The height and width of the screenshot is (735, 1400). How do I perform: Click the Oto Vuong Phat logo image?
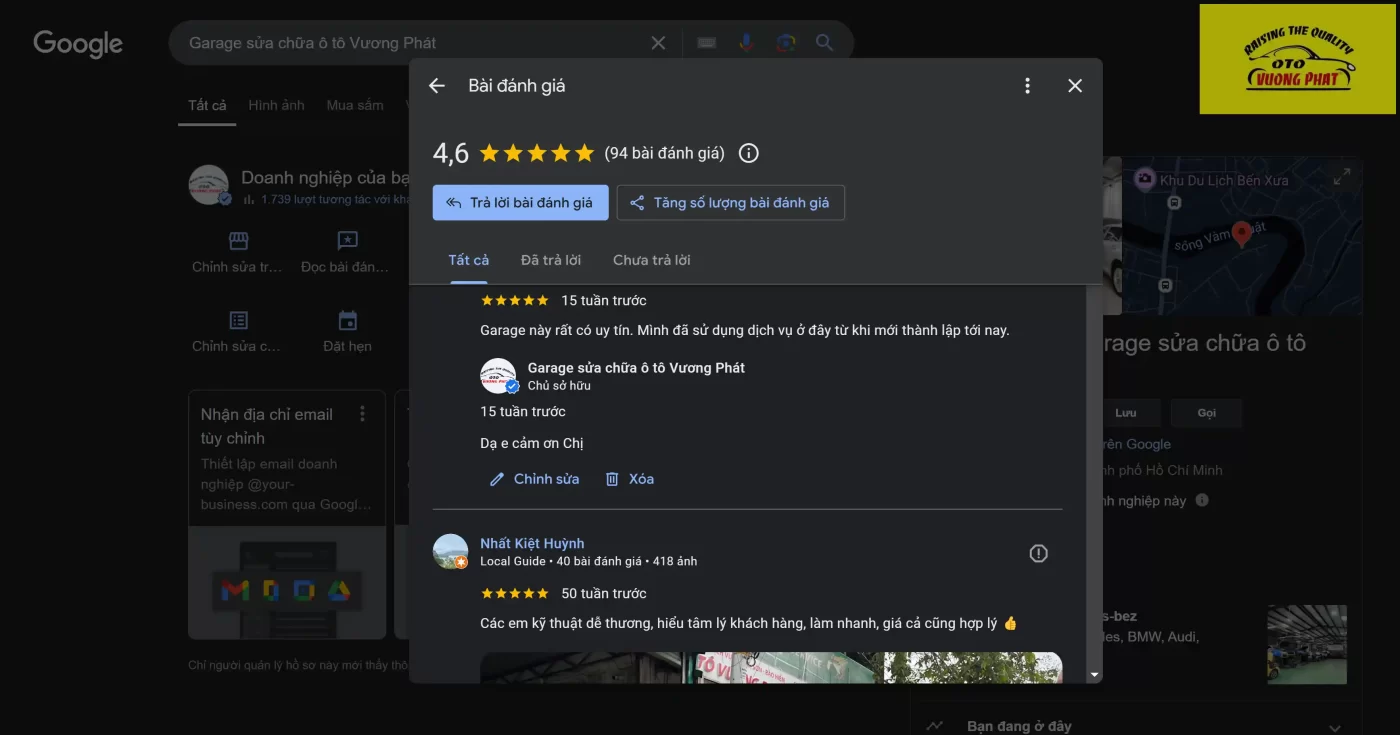tap(1297, 59)
